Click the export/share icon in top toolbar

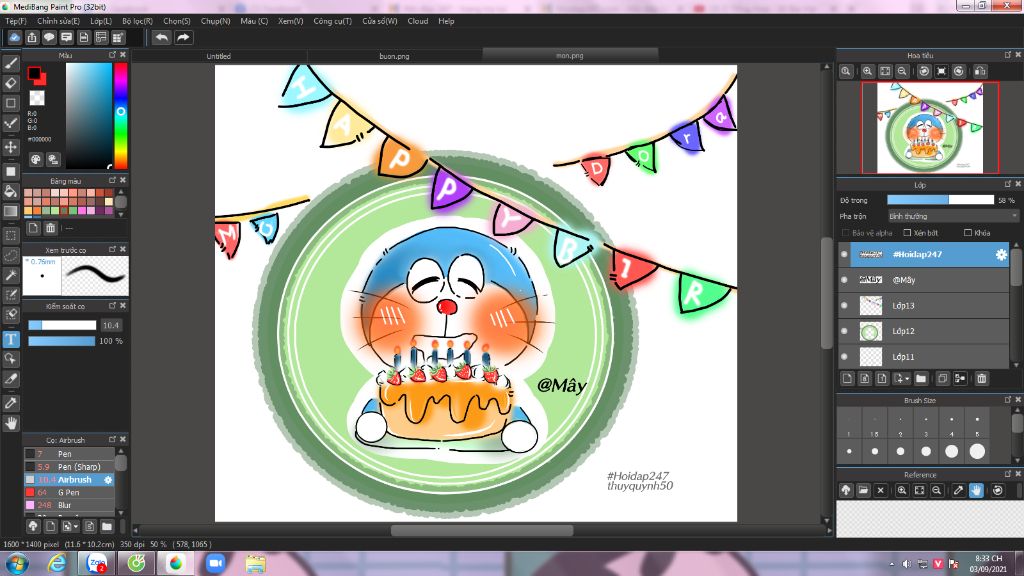tap(32, 37)
